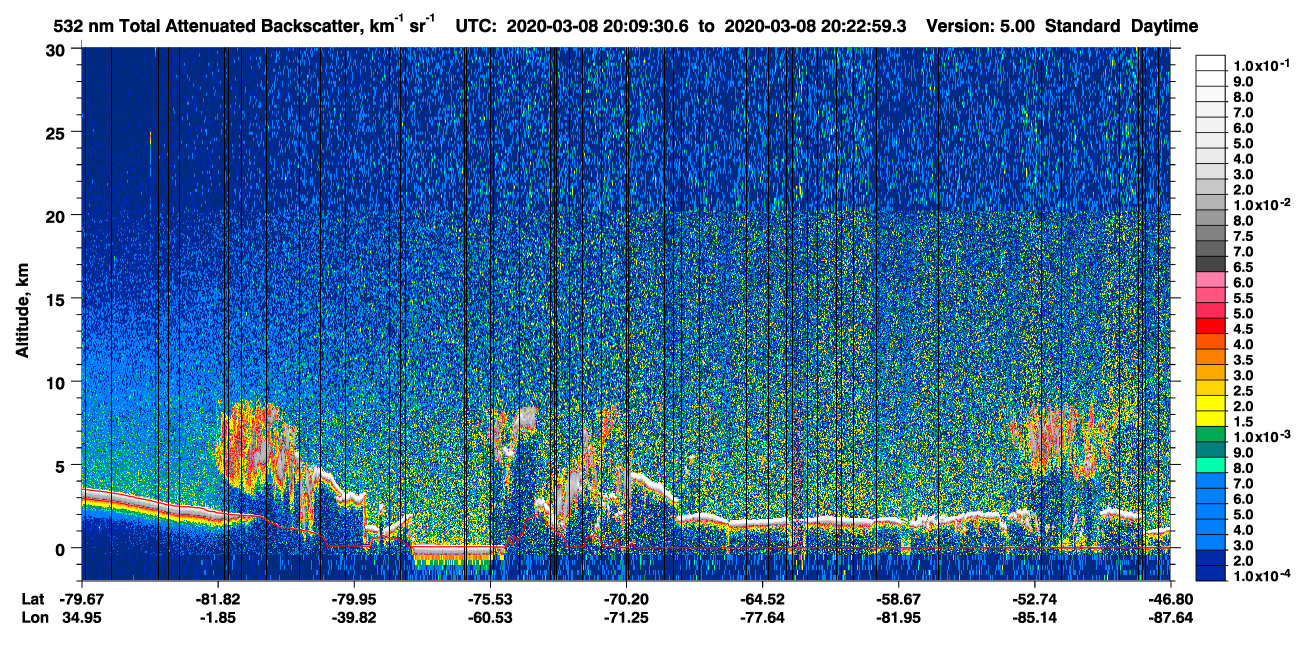Click the colorbar label "5.5"
The height and width of the screenshot is (667, 1300).
1243,298
